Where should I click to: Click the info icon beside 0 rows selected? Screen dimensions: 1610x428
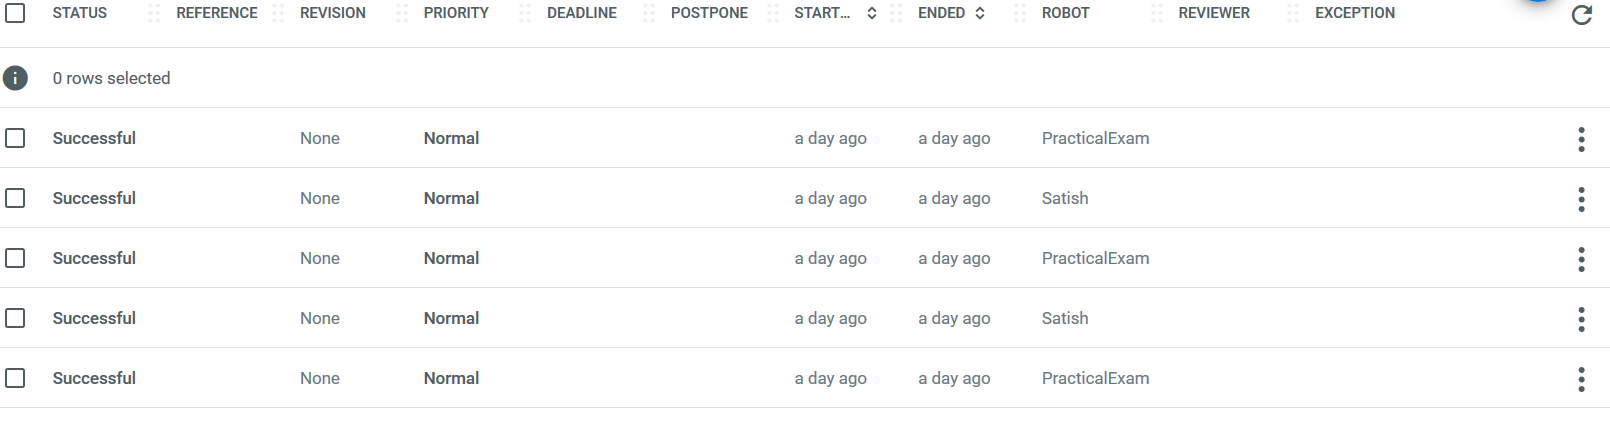click(15, 78)
